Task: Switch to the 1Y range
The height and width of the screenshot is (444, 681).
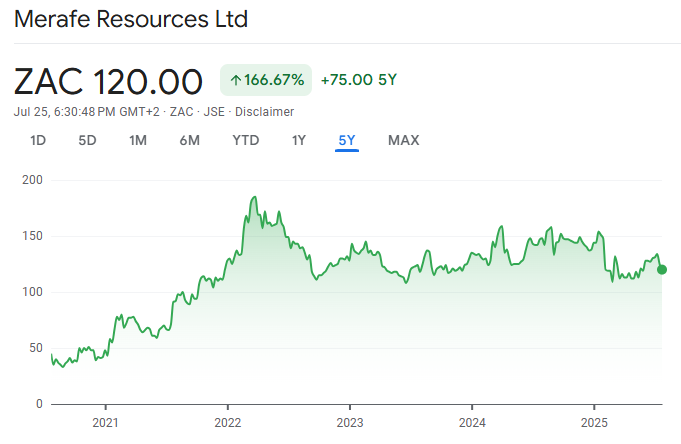Action: click(299, 140)
